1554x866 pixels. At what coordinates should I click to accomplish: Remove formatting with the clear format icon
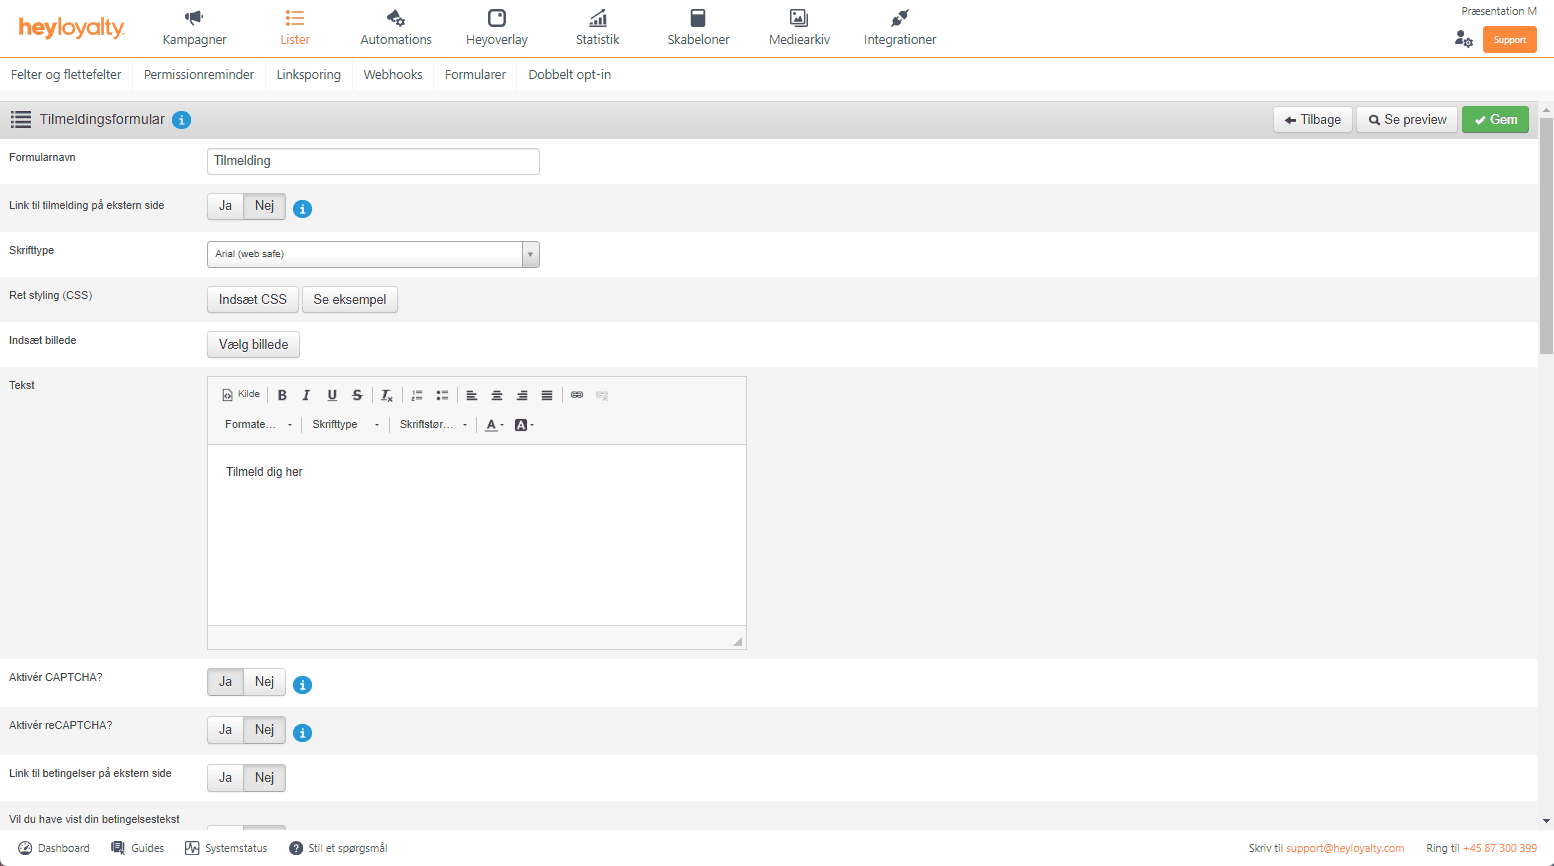[387, 395]
